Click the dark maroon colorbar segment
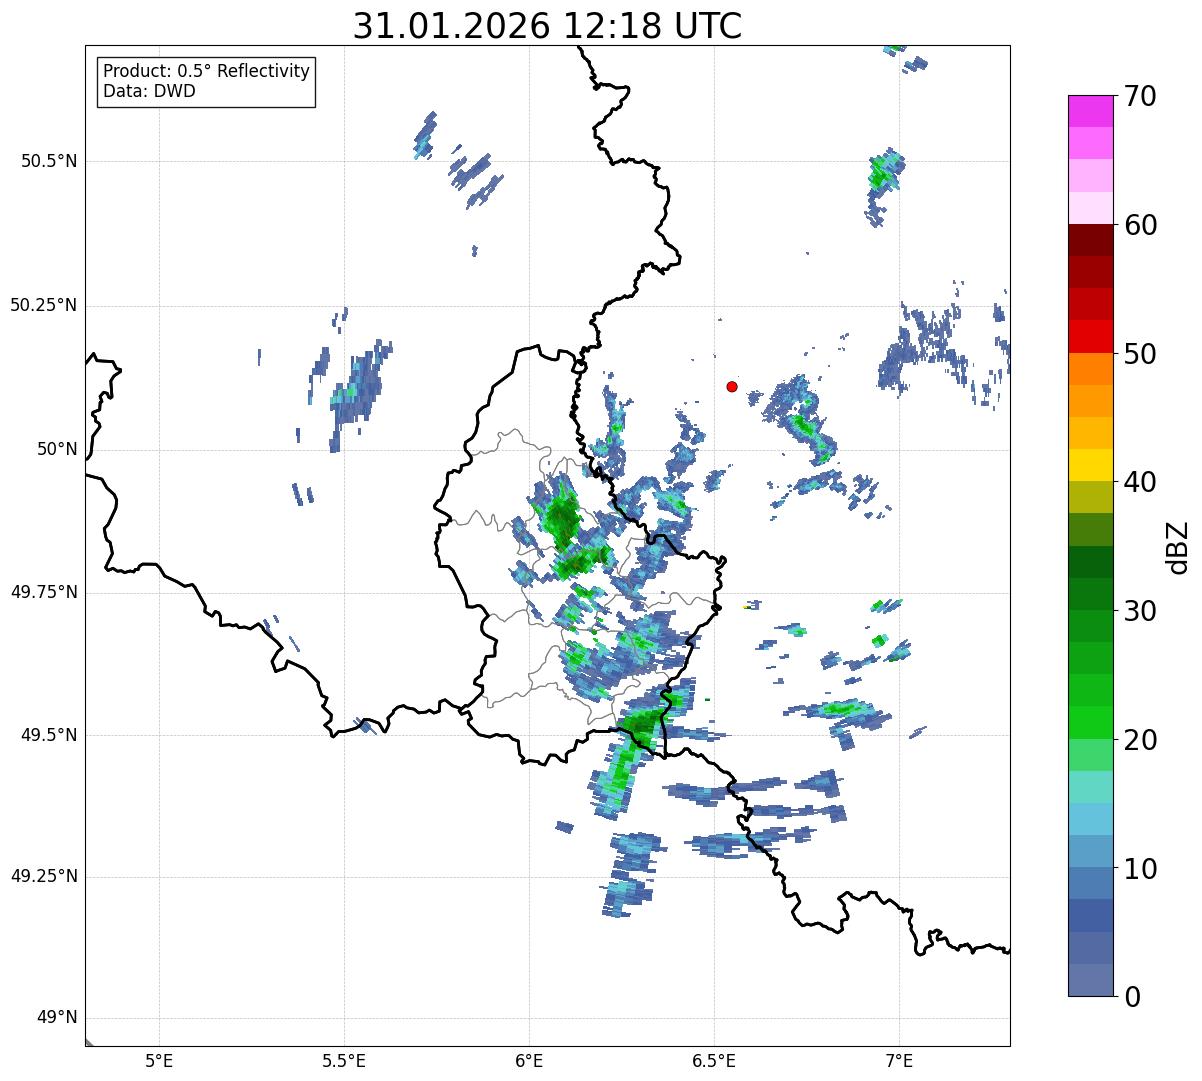The width and height of the screenshot is (1202, 1081). point(1091,240)
